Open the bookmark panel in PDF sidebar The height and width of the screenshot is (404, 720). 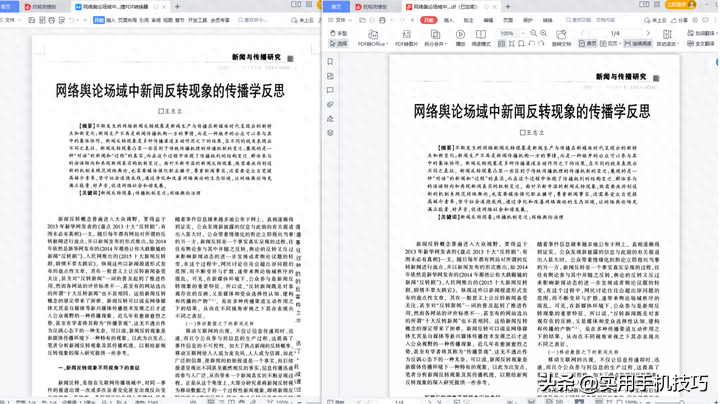pyautogui.click(x=330, y=62)
